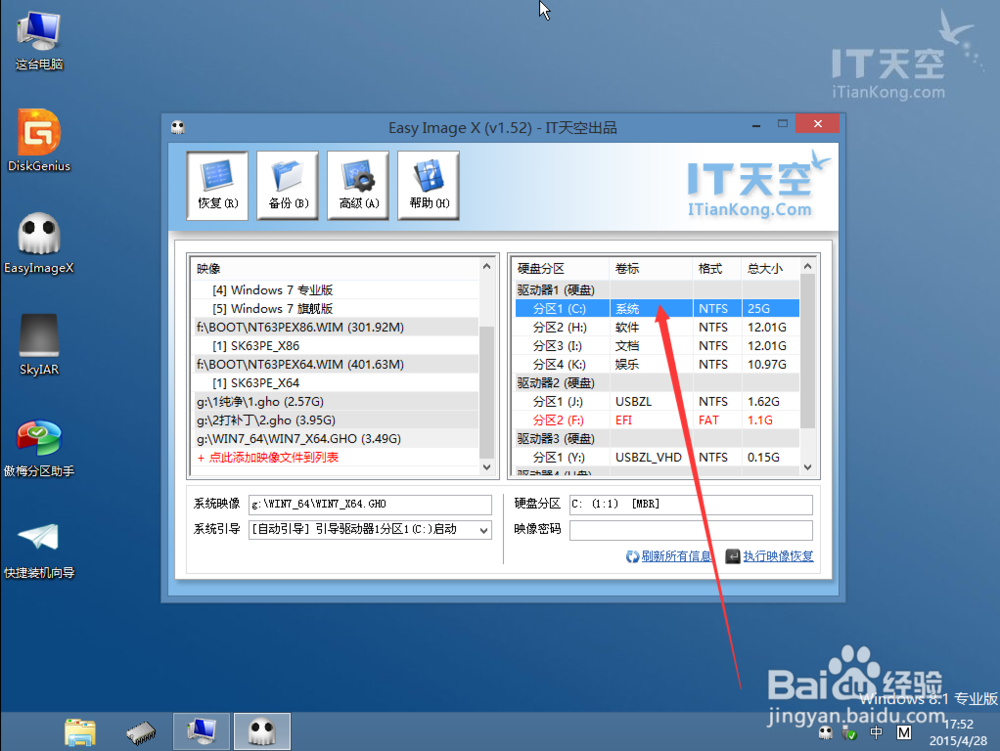Screen dimensions: 1000x751
Task: Open the 这台电脑 desktop icon
Action: click(x=40, y=40)
